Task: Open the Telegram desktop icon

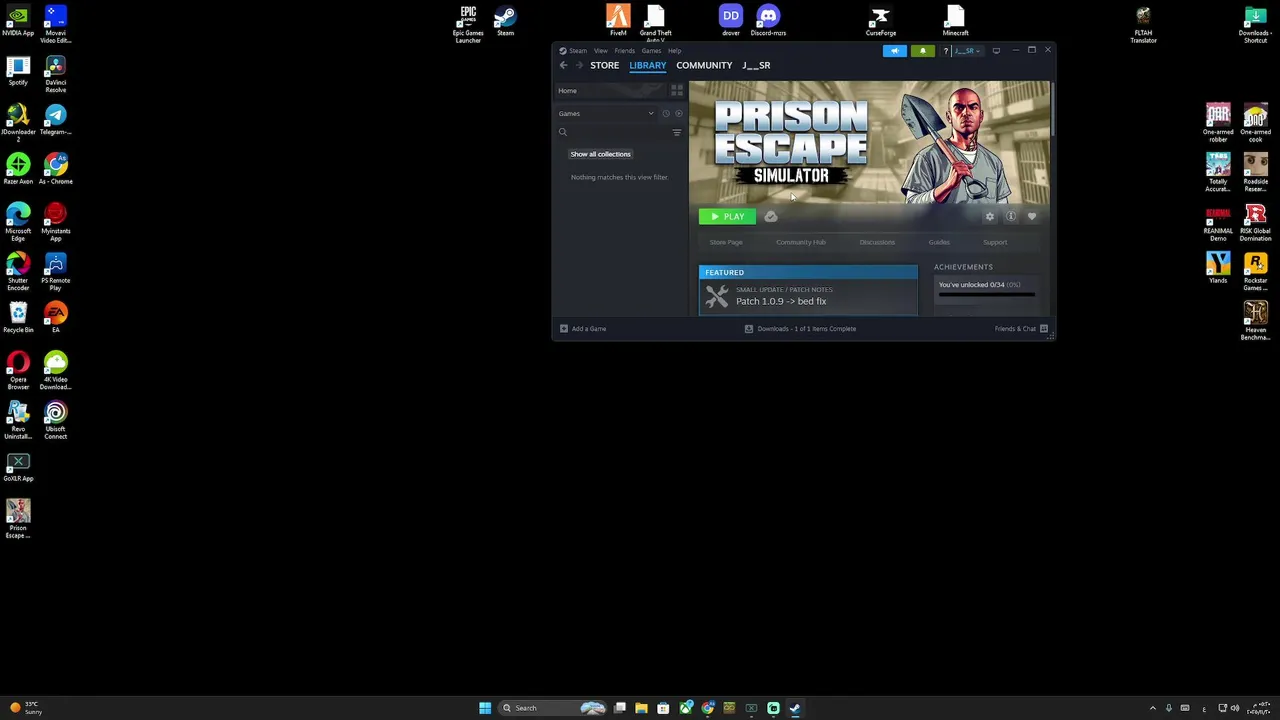Action: 56,120
